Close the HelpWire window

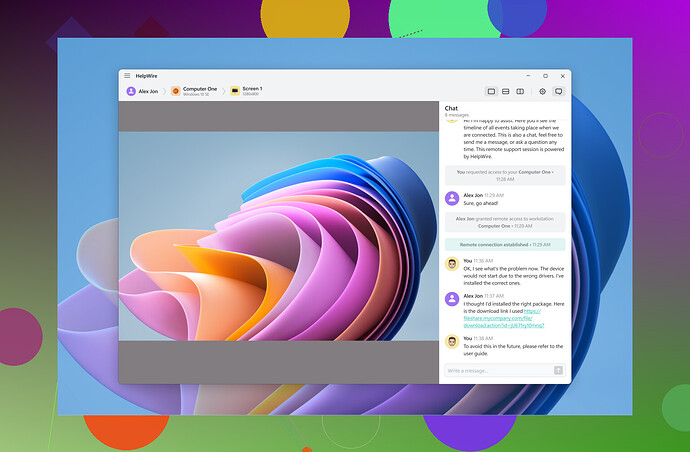click(562, 76)
